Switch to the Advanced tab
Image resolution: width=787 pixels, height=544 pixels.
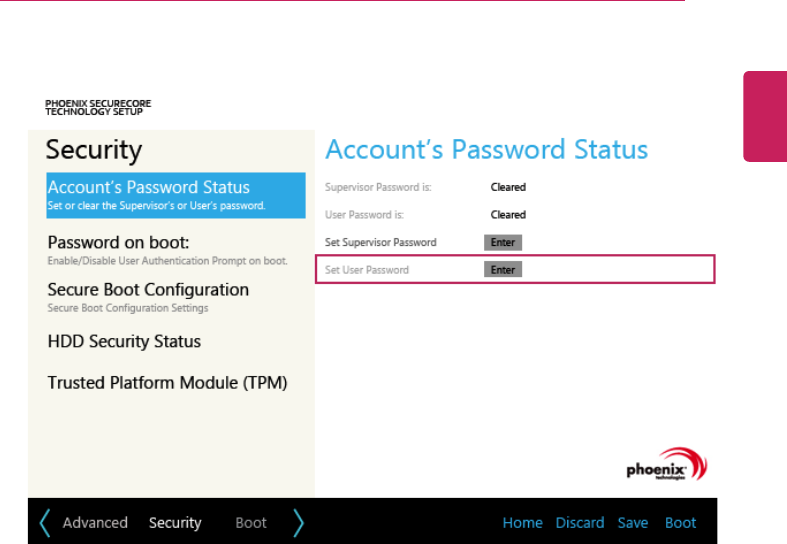(x=95, y=522)
